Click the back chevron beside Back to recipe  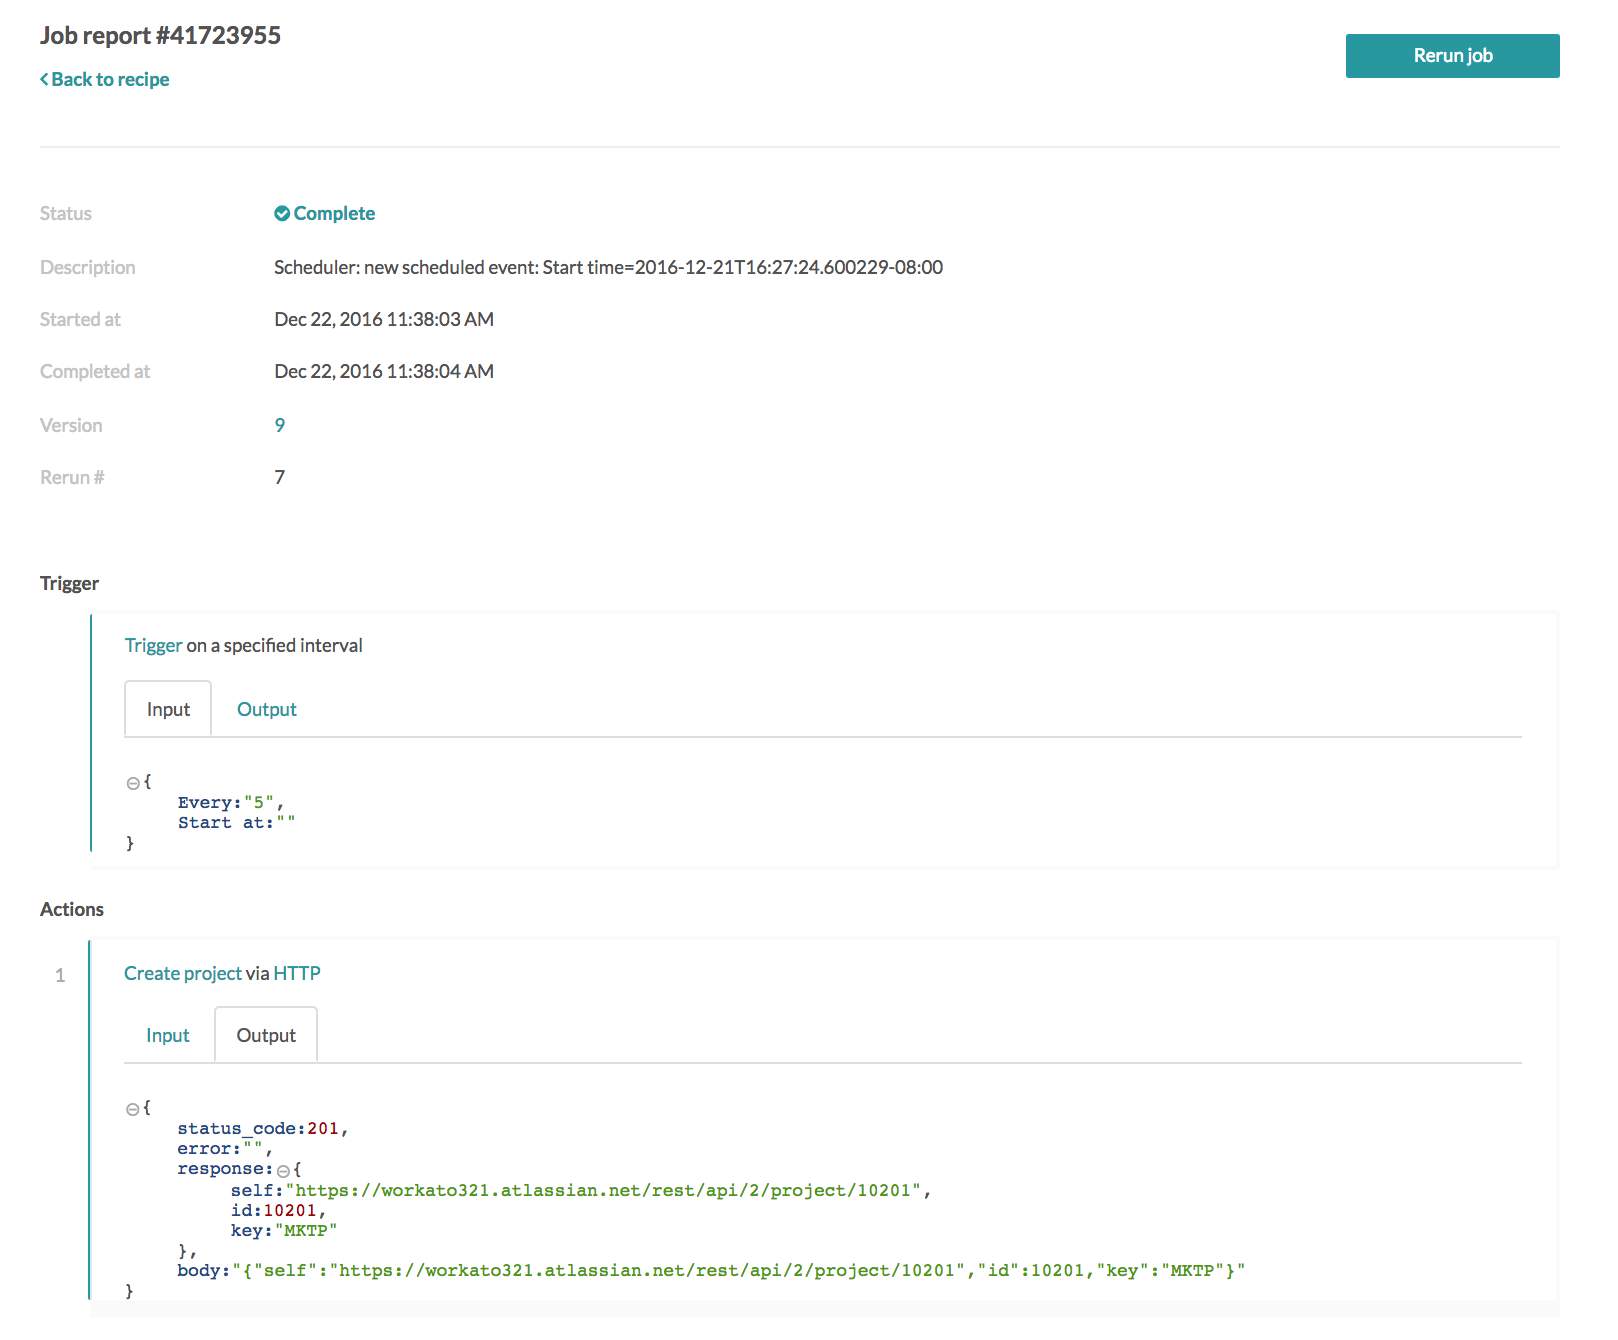pyautogui.click(x=44, y=78)
